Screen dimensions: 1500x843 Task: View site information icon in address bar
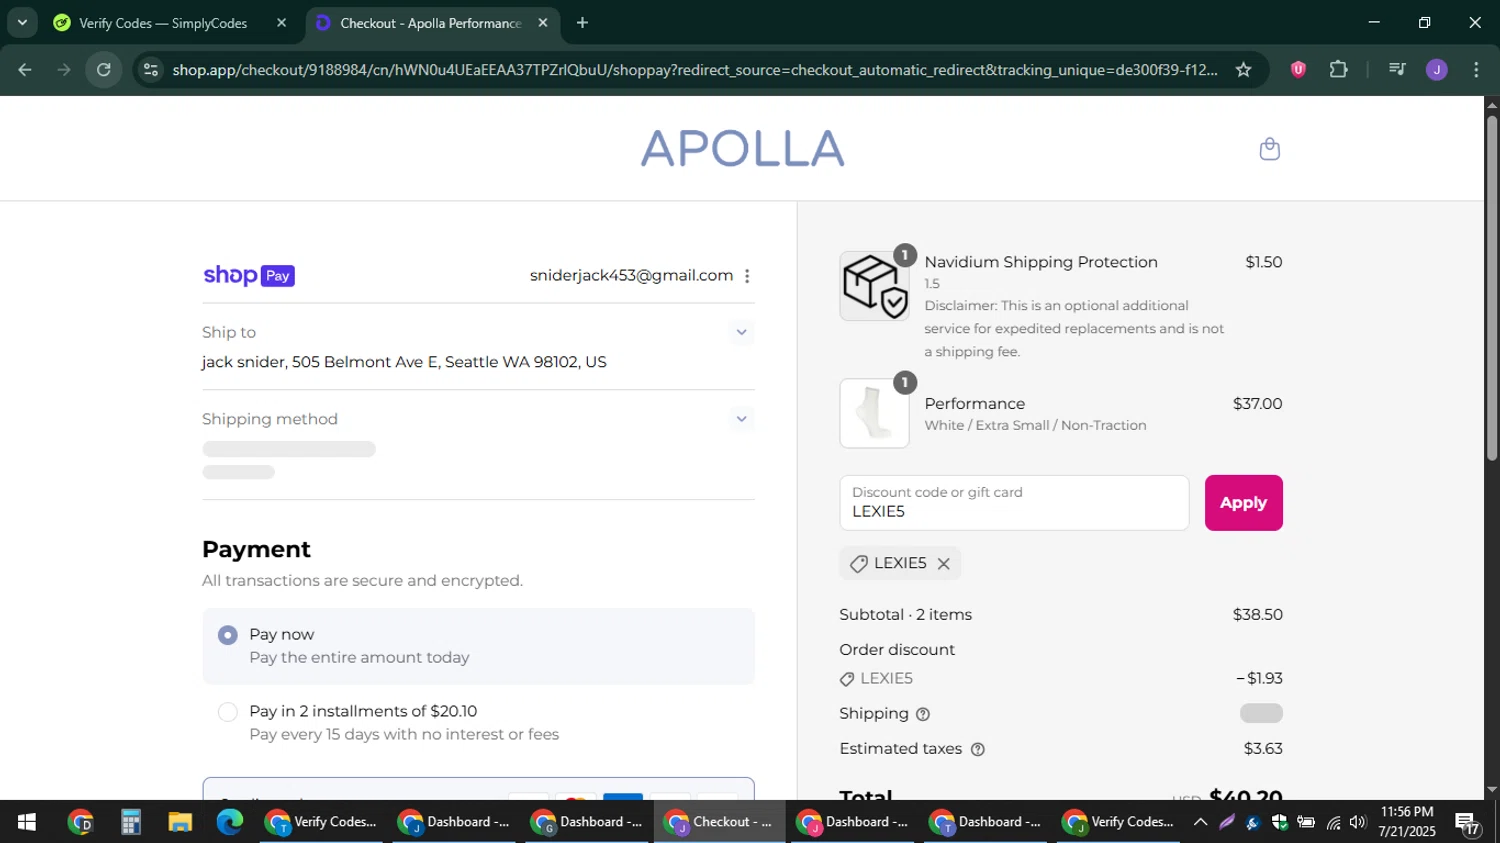[150, 70]
